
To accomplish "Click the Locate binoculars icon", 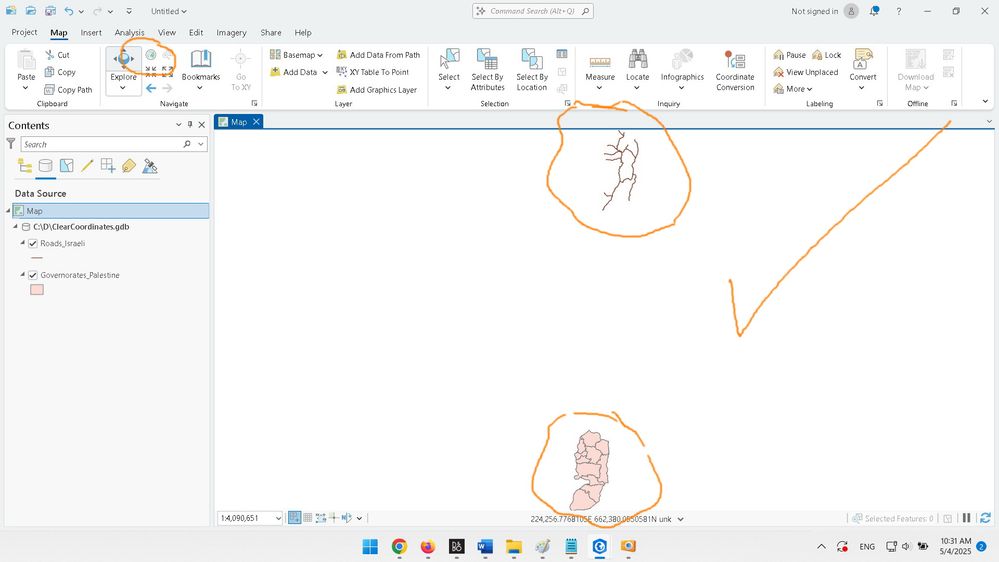I will click(x=637, y=59).
